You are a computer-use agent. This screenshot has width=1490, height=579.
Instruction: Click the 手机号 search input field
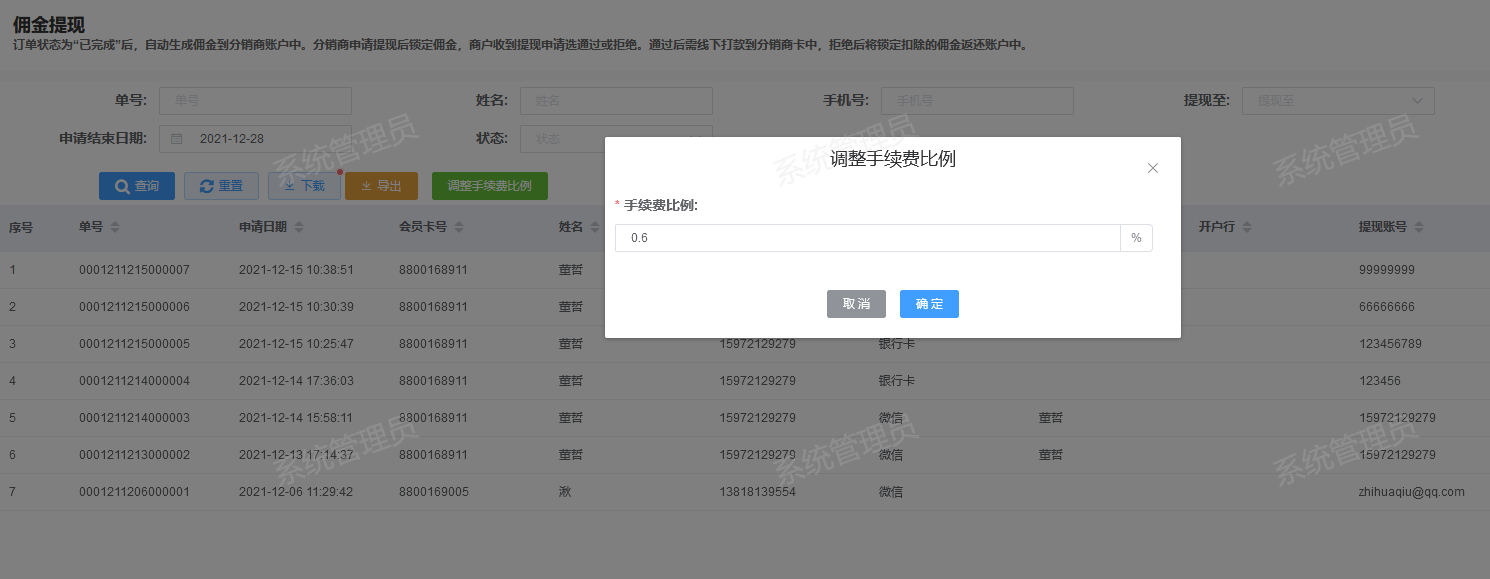pyautogui.click(x=976, y=101)
